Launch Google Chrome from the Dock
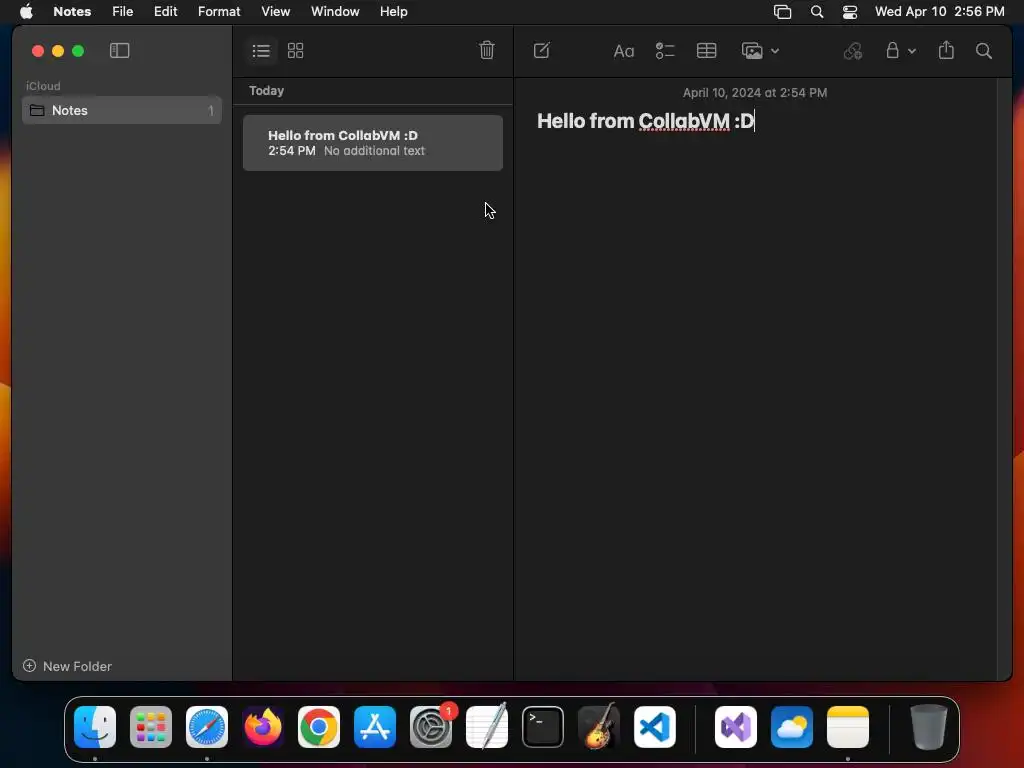1024x768 pixels. [319, 727]
